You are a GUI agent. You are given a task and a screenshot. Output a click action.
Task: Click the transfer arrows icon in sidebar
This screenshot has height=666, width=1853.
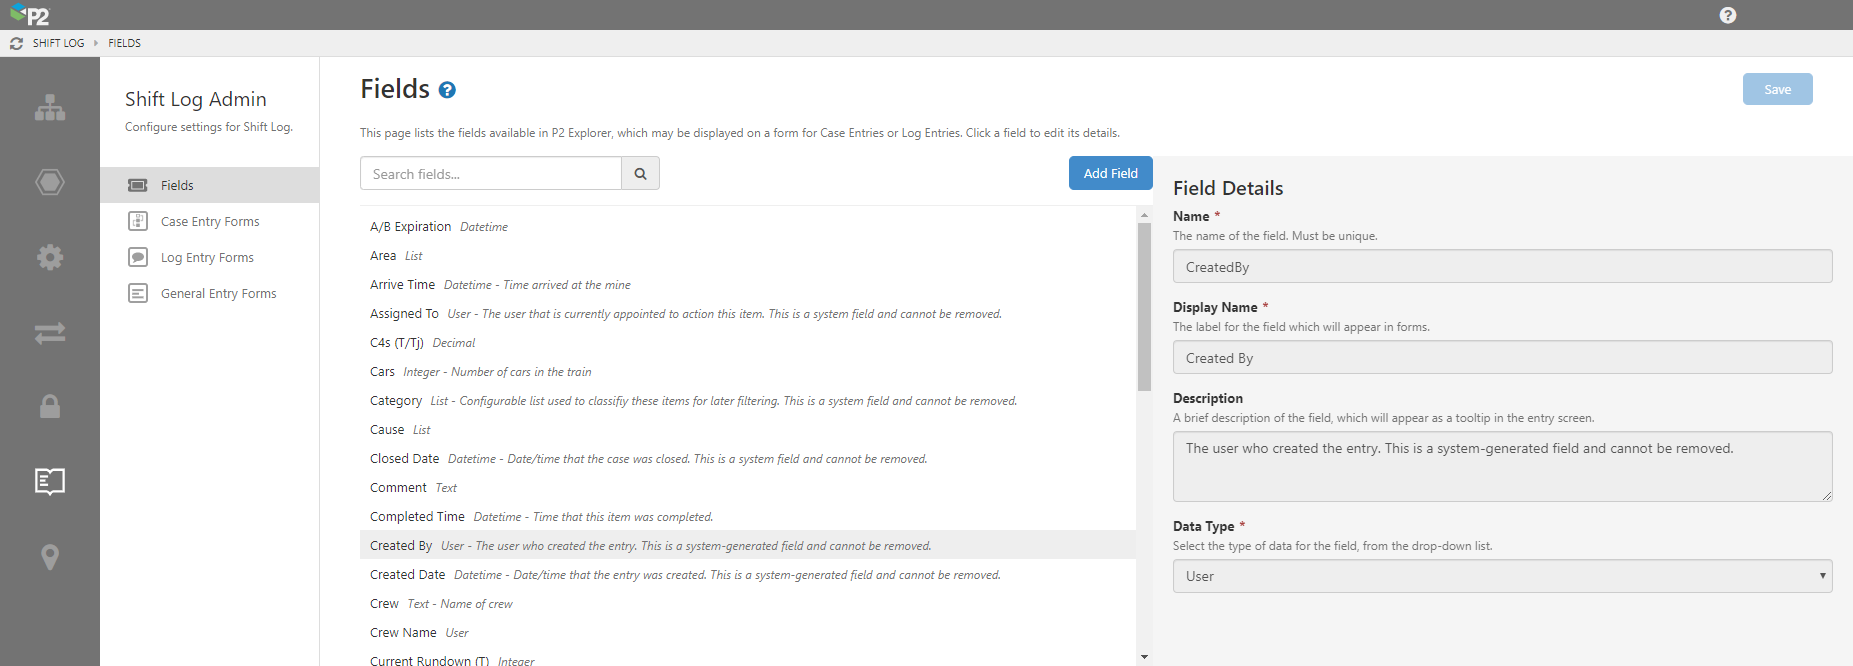[50, 333]
